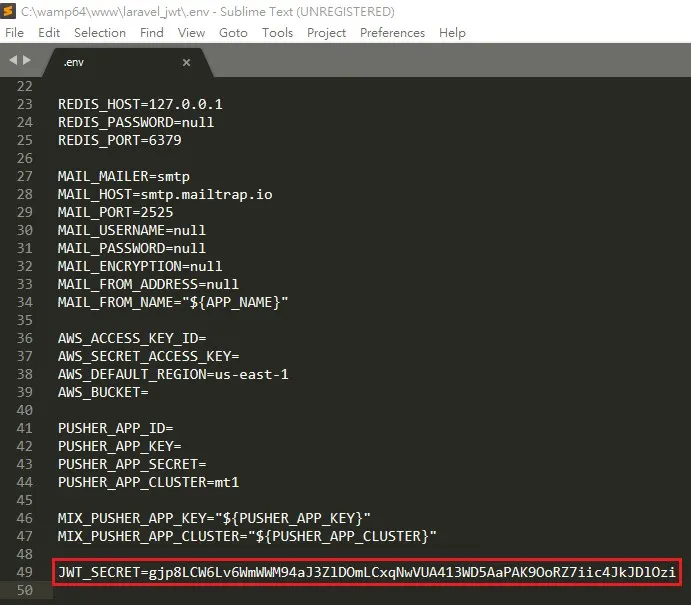This screenshot has width=691, height=605.
Task: Click line MAIL_PORT=2525
Action: click(115, 212)
